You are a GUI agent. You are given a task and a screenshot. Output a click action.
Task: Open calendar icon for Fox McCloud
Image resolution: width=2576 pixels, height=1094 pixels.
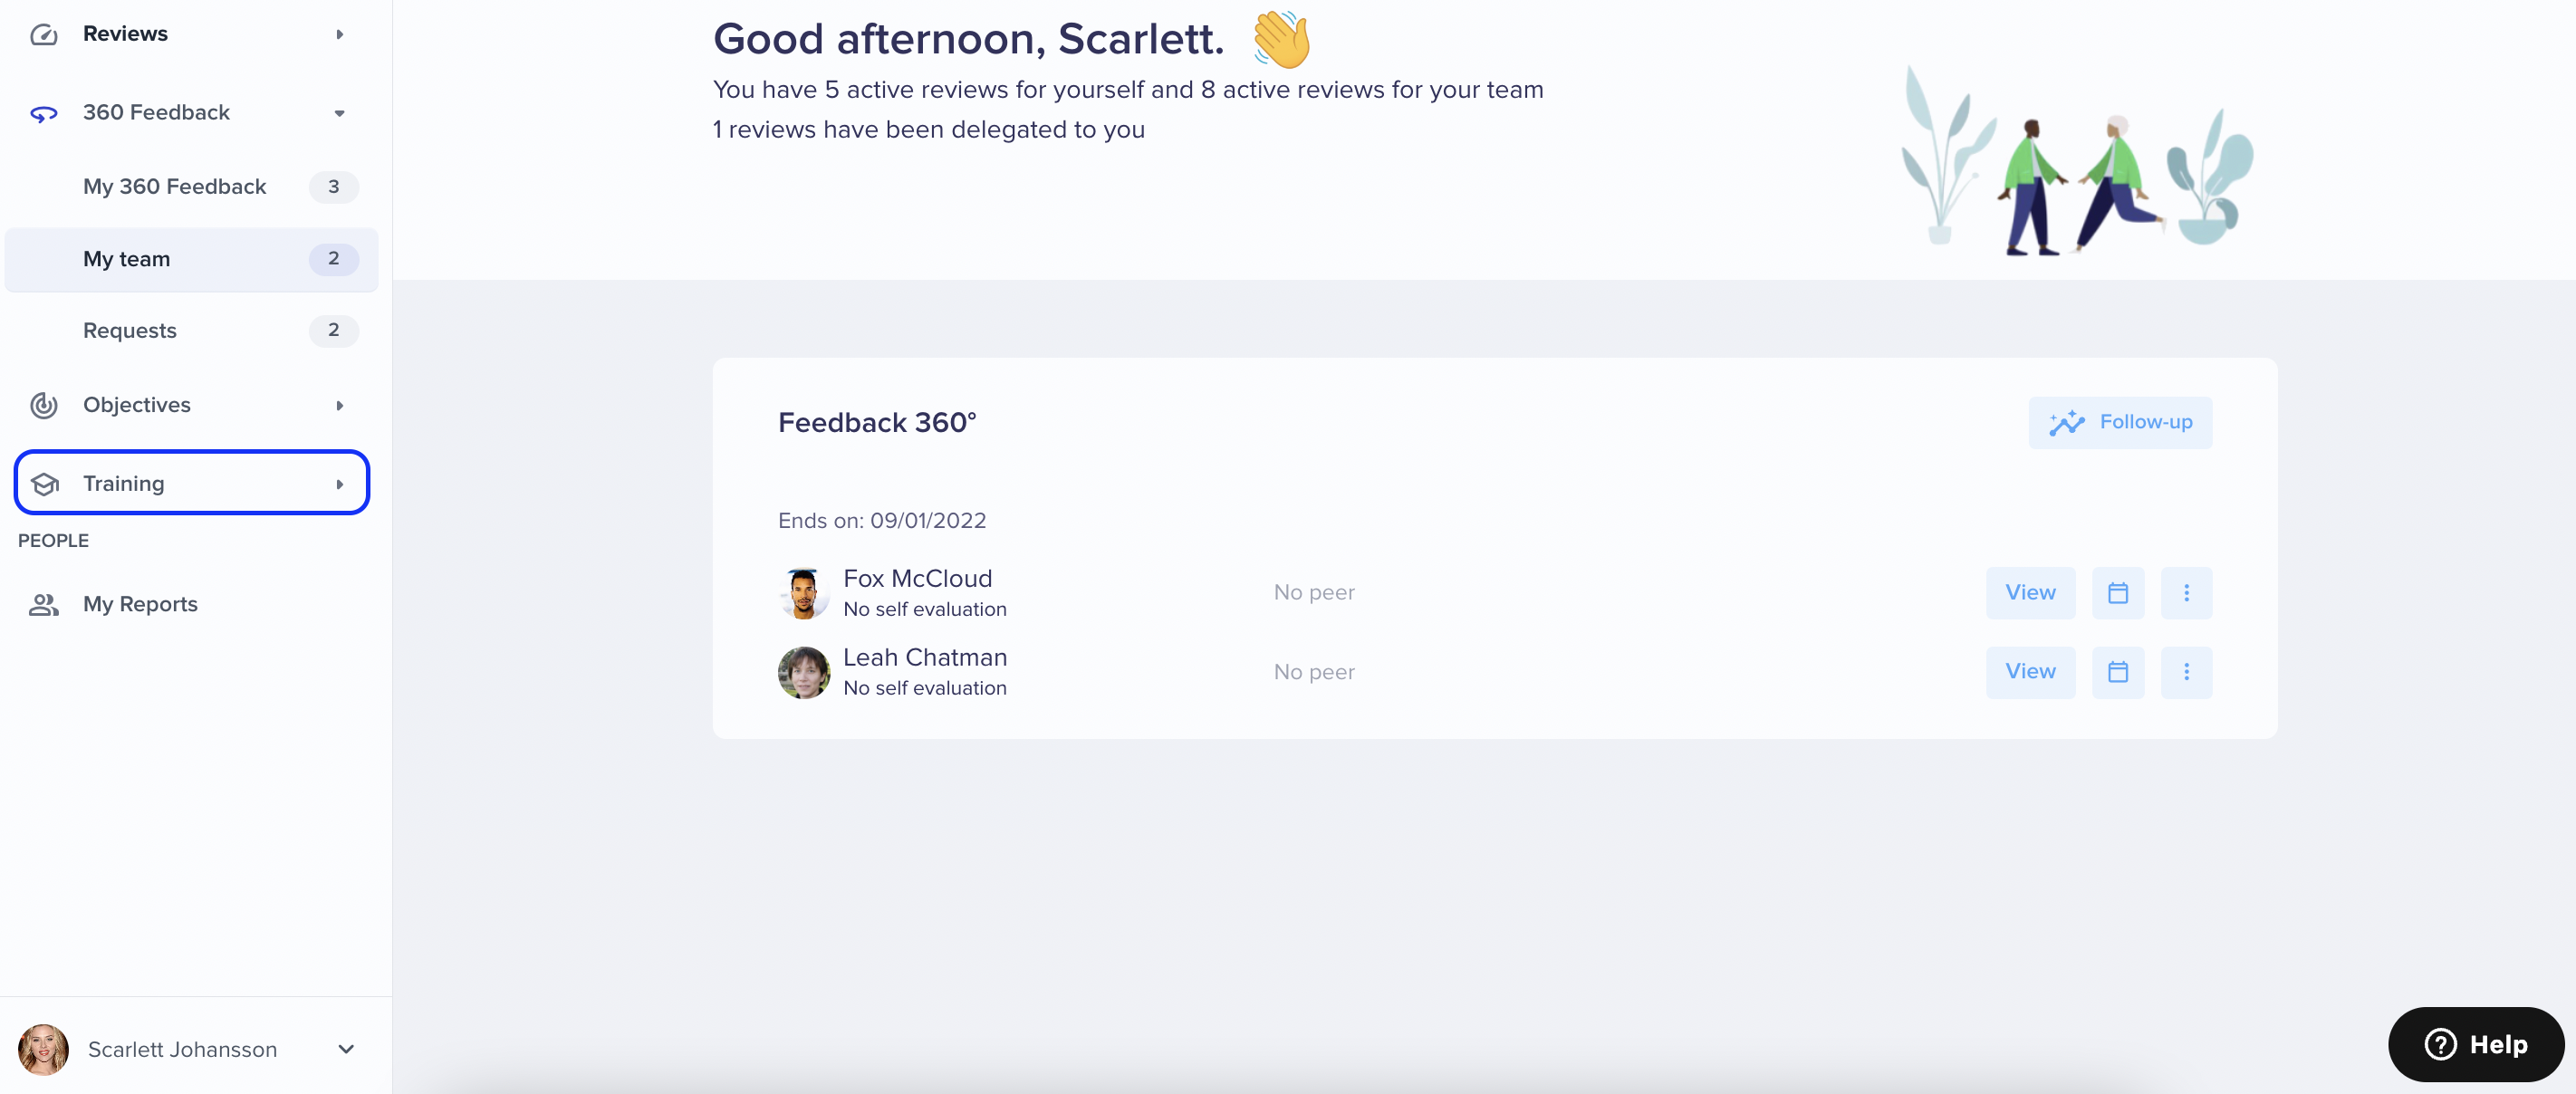[2117, 593]
